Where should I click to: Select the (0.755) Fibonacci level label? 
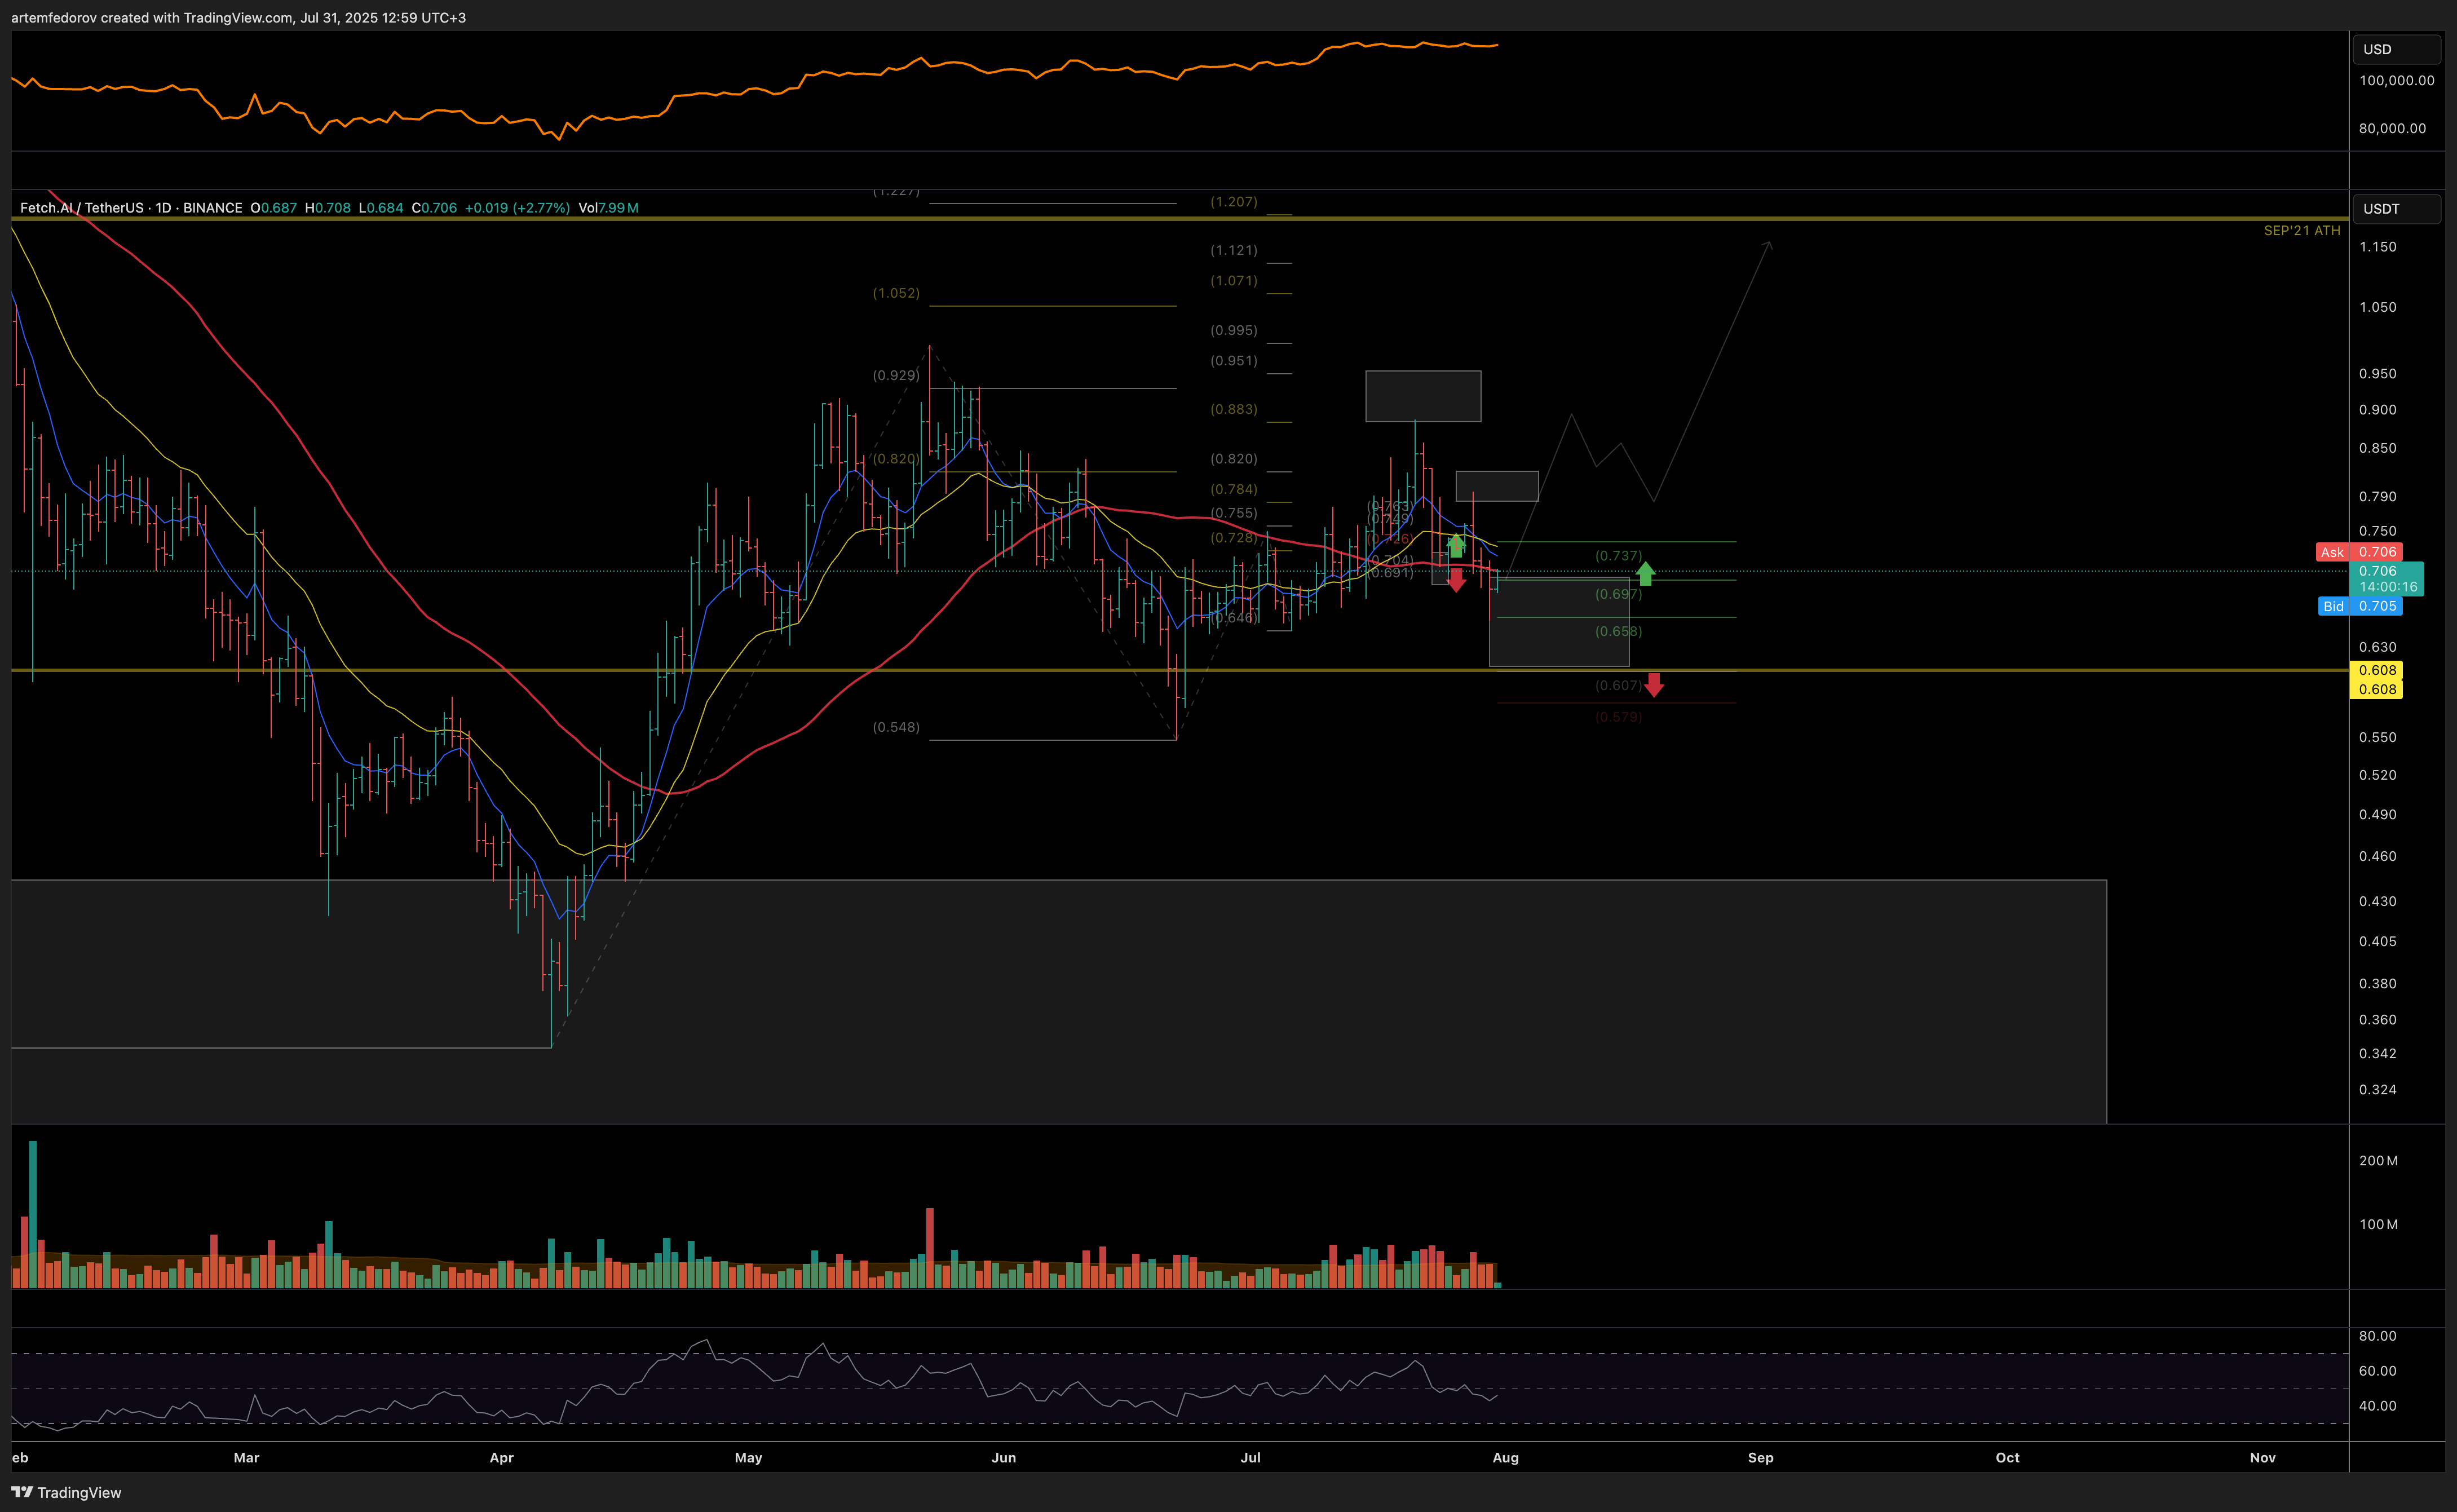coord(1233,513)
